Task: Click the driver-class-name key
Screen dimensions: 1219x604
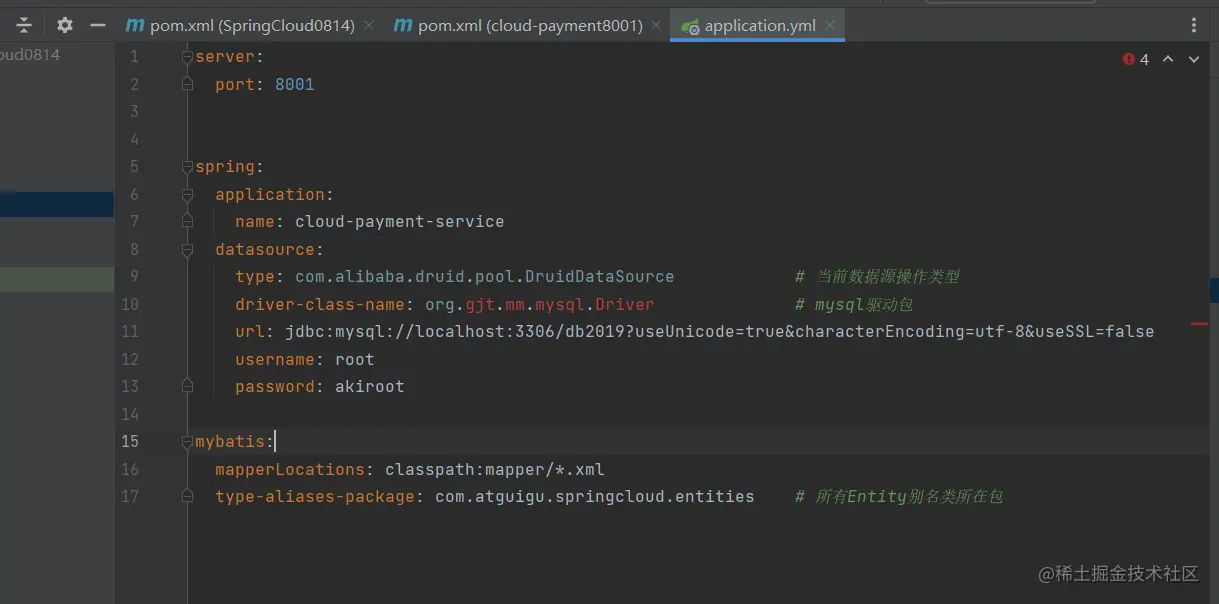Action: [320, 304]
